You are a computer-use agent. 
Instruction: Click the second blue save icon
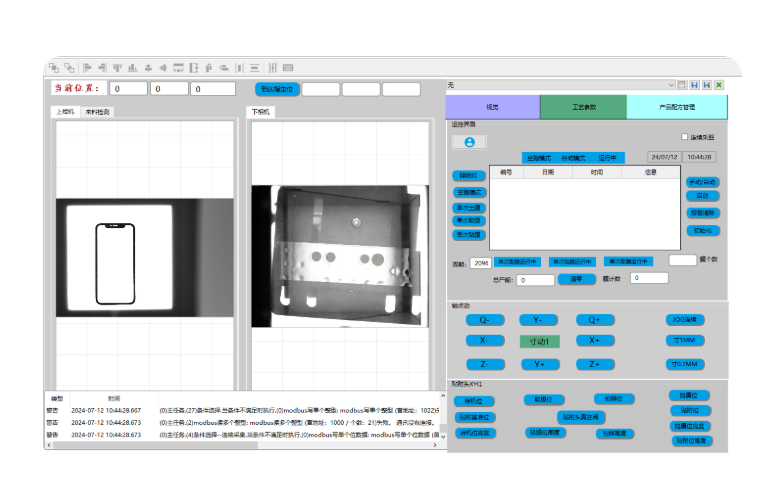(x=706, y=86)
